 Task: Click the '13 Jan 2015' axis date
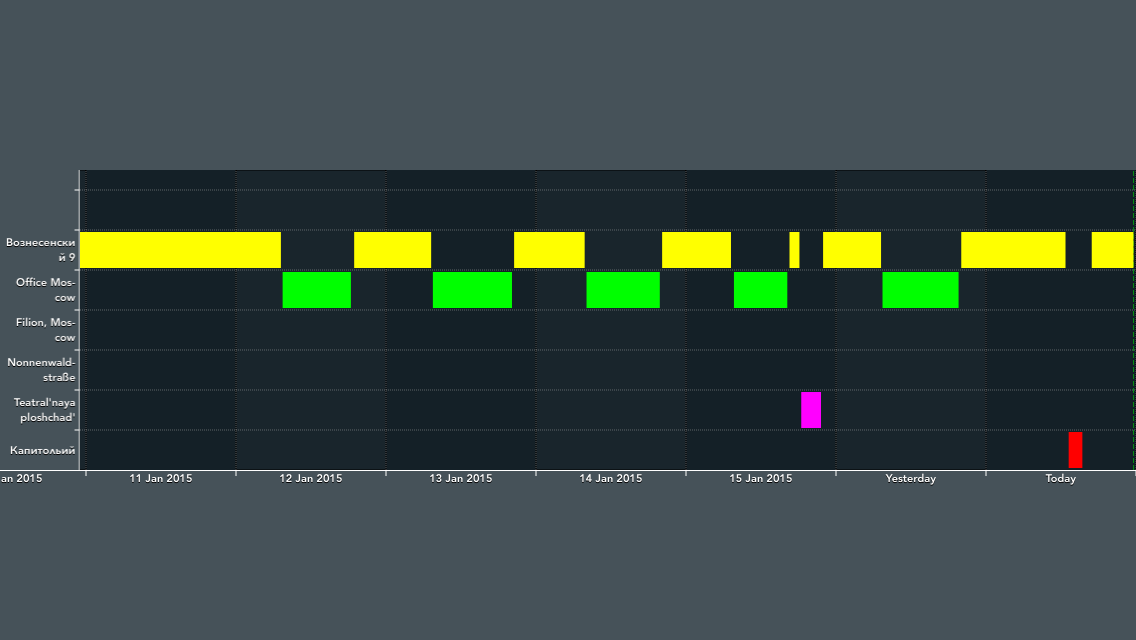click(x=461, y=478)
